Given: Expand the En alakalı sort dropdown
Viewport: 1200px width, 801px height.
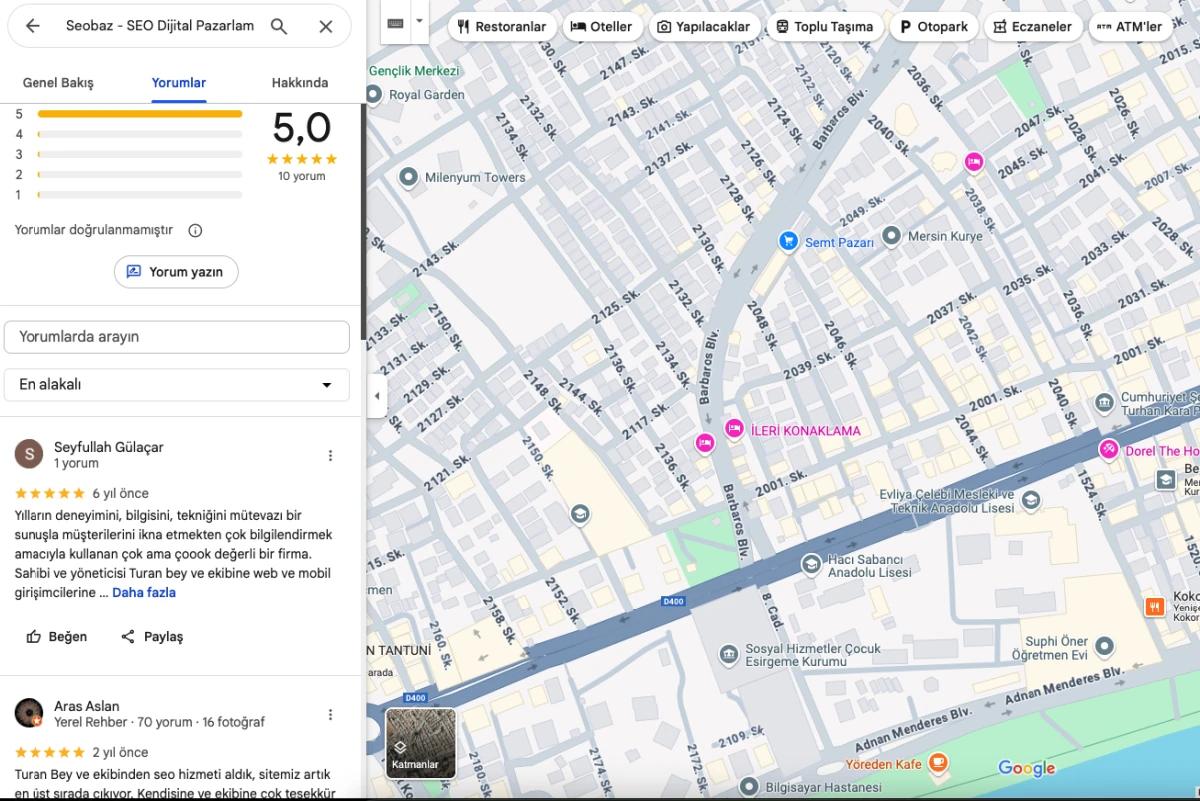Looking at the screenshot, I should (x=177, y=385).
